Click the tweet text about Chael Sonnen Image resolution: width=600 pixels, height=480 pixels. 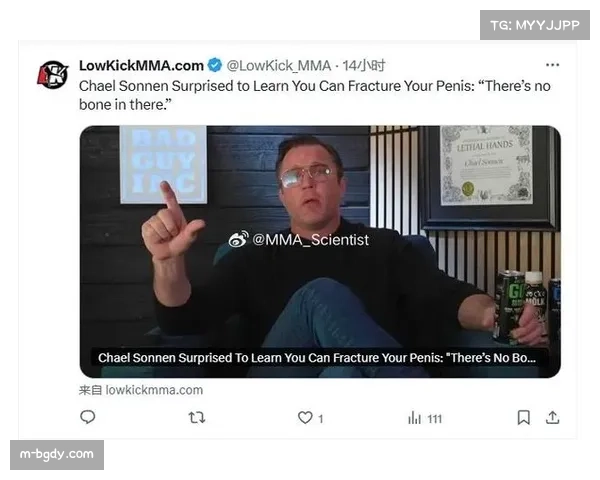pos(315,95)
